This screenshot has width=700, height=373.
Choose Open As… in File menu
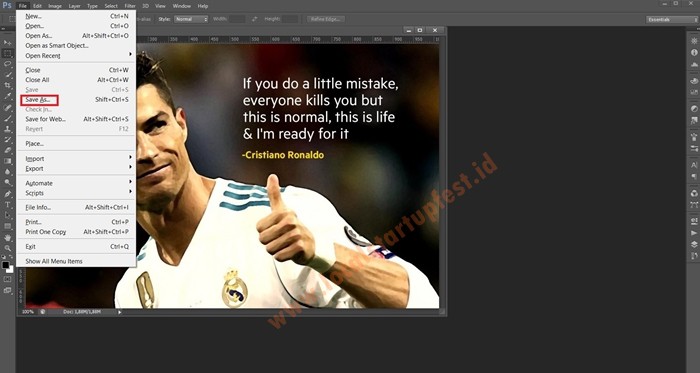pyautogui.click(x=76, y=36)
